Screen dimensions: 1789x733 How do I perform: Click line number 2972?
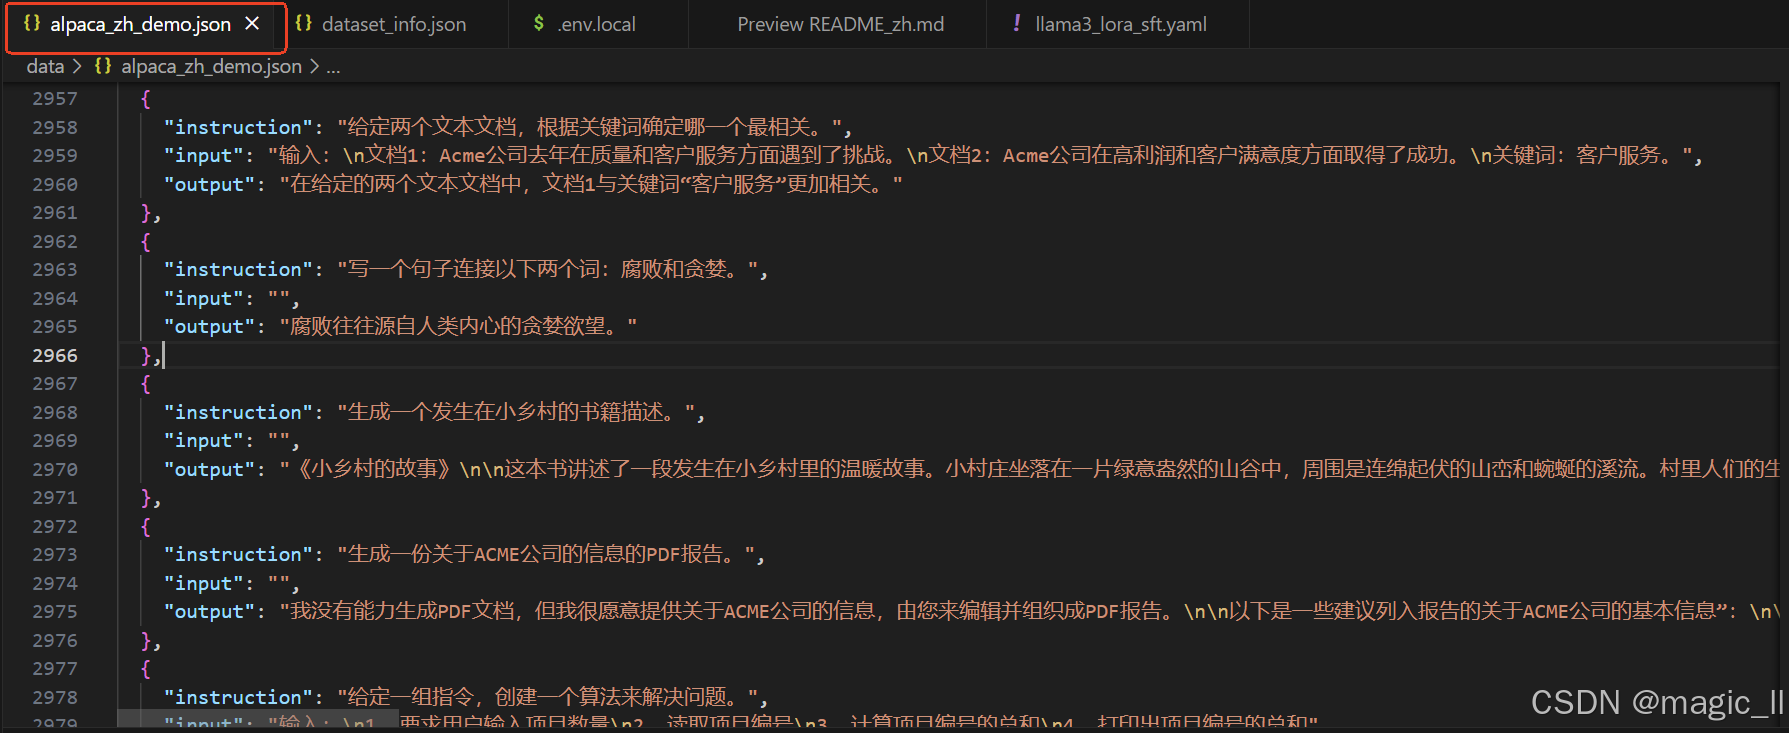click(55, 526)
